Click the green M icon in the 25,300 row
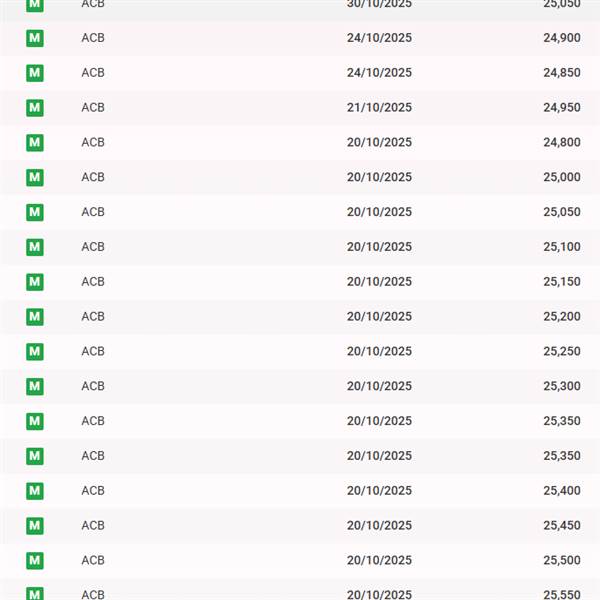This screenshot has height=600, width=600. [35, 386]
